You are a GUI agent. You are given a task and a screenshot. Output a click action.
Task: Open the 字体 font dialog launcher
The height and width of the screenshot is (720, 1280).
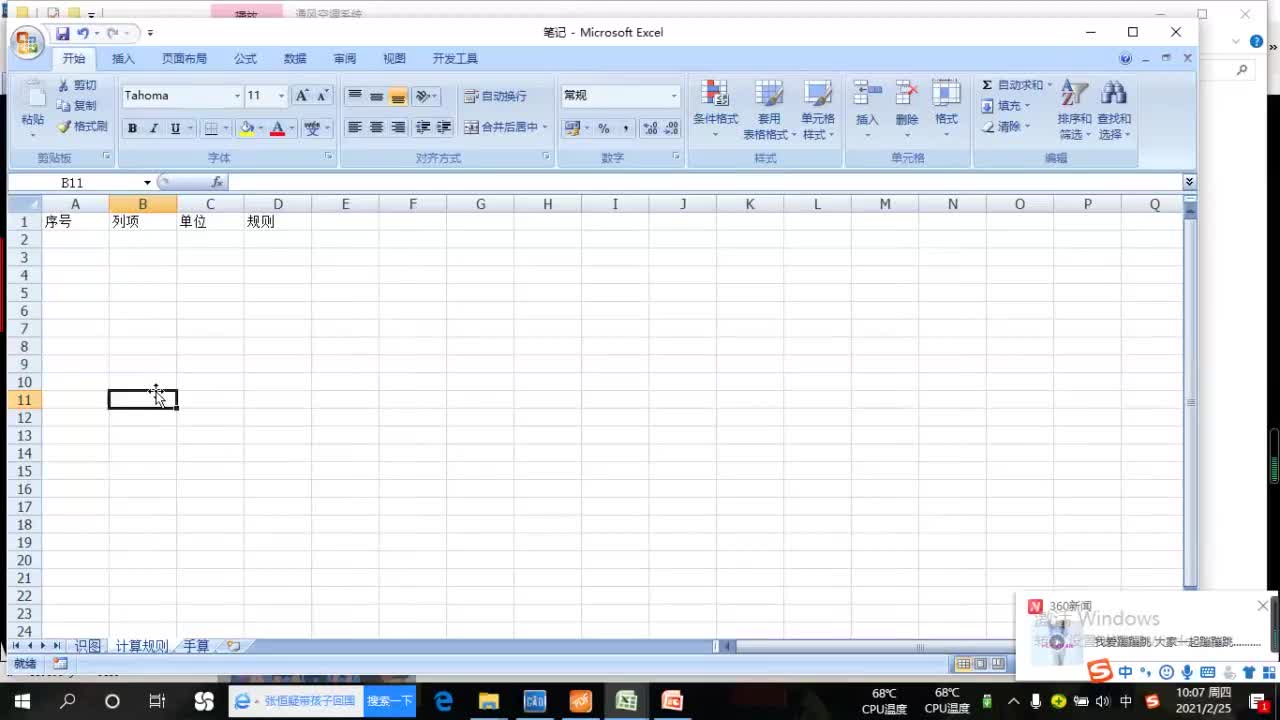(328, 157)
